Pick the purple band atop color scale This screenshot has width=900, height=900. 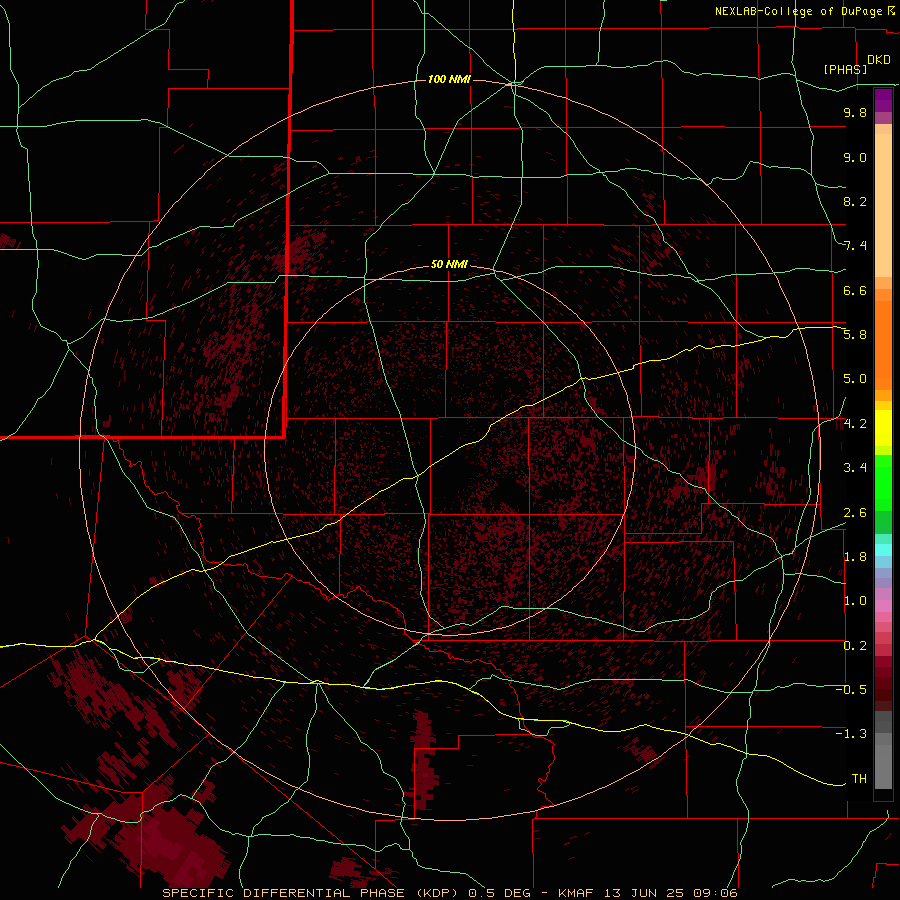[883, 100]
